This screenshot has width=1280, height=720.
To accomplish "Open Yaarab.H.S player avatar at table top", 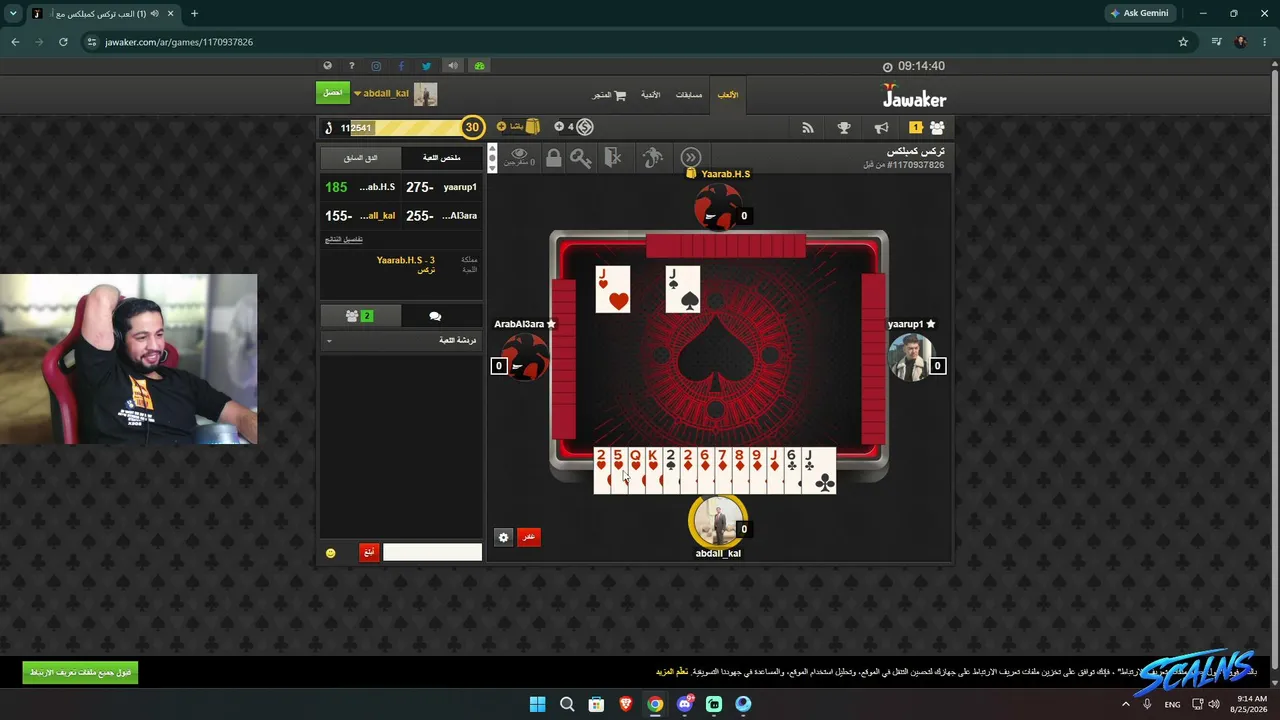I will click(x=717, y=209).
